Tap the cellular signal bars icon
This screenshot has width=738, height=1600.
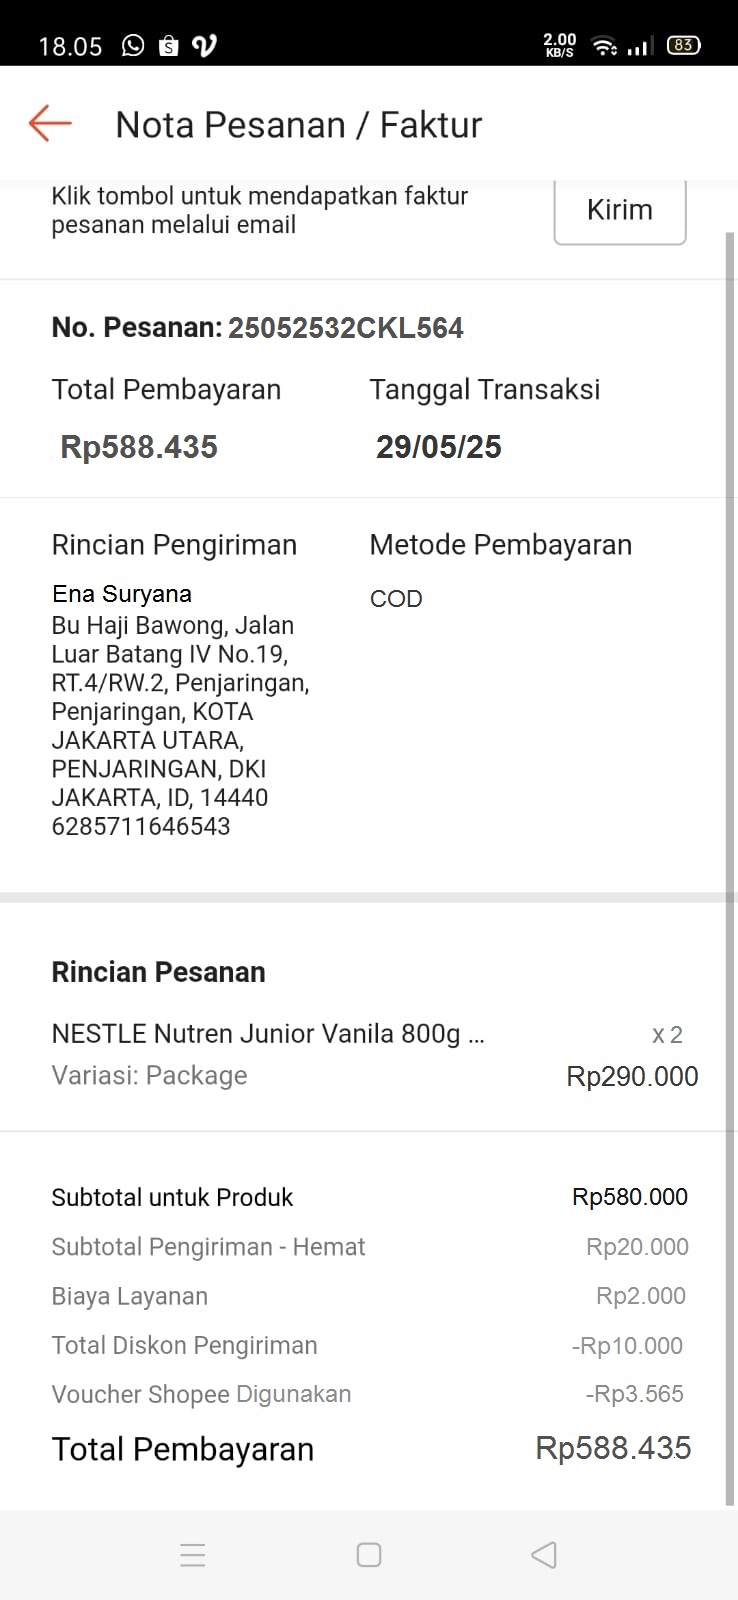tap(640, 46)
